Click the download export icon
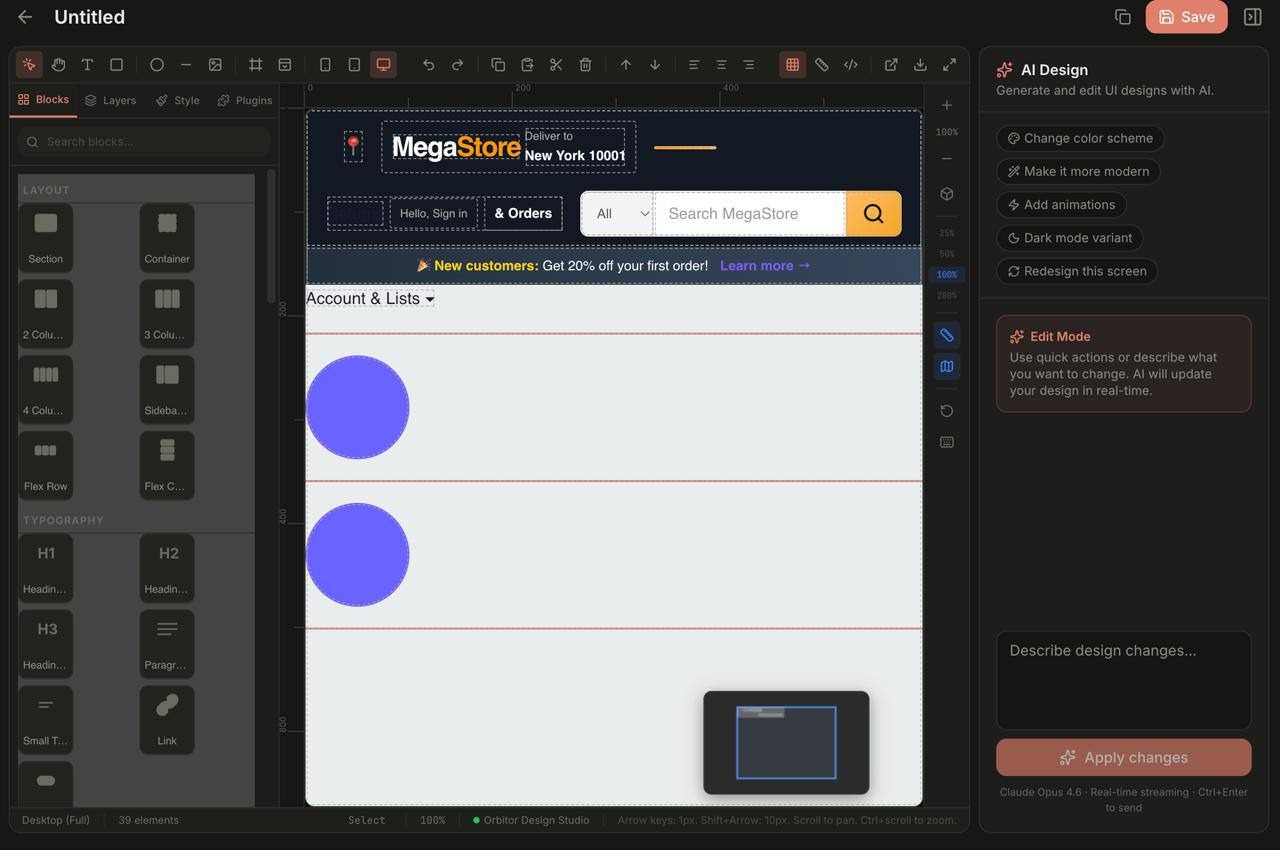 coord(920,65)
